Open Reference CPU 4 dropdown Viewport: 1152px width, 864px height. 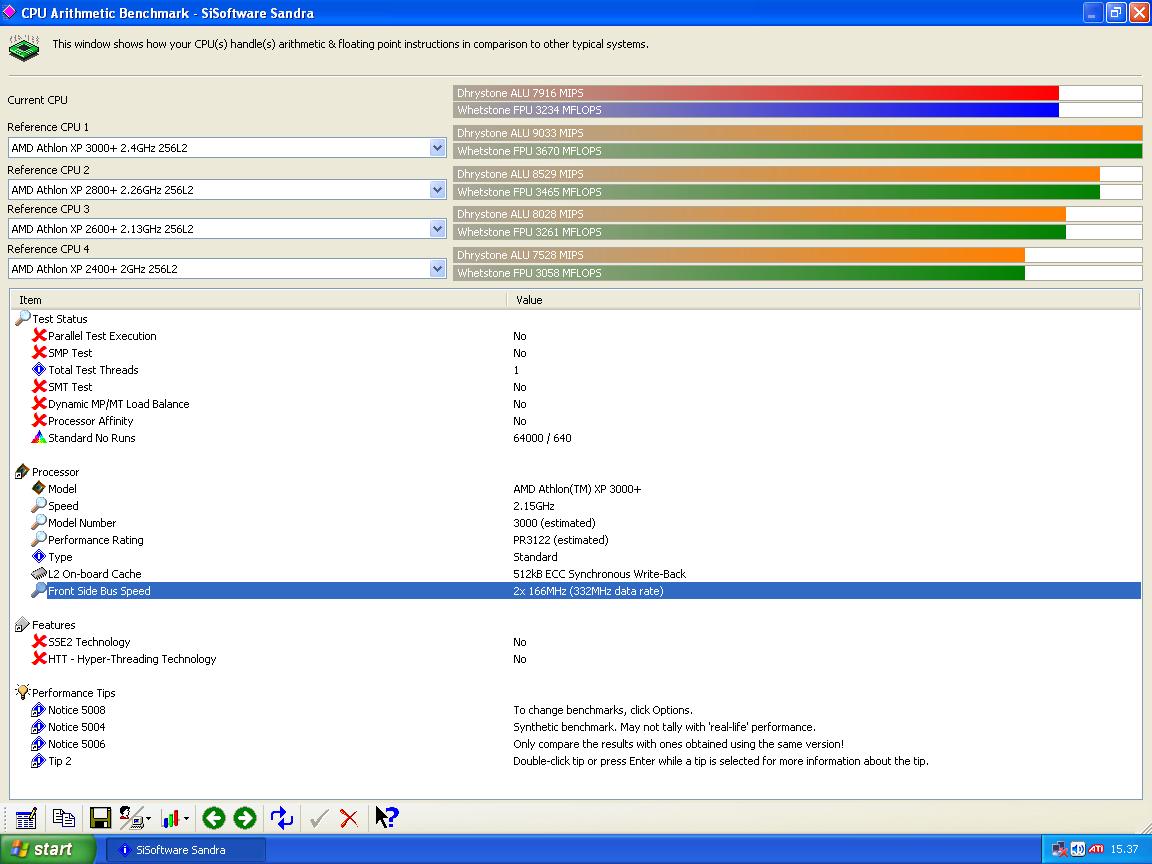437,269
